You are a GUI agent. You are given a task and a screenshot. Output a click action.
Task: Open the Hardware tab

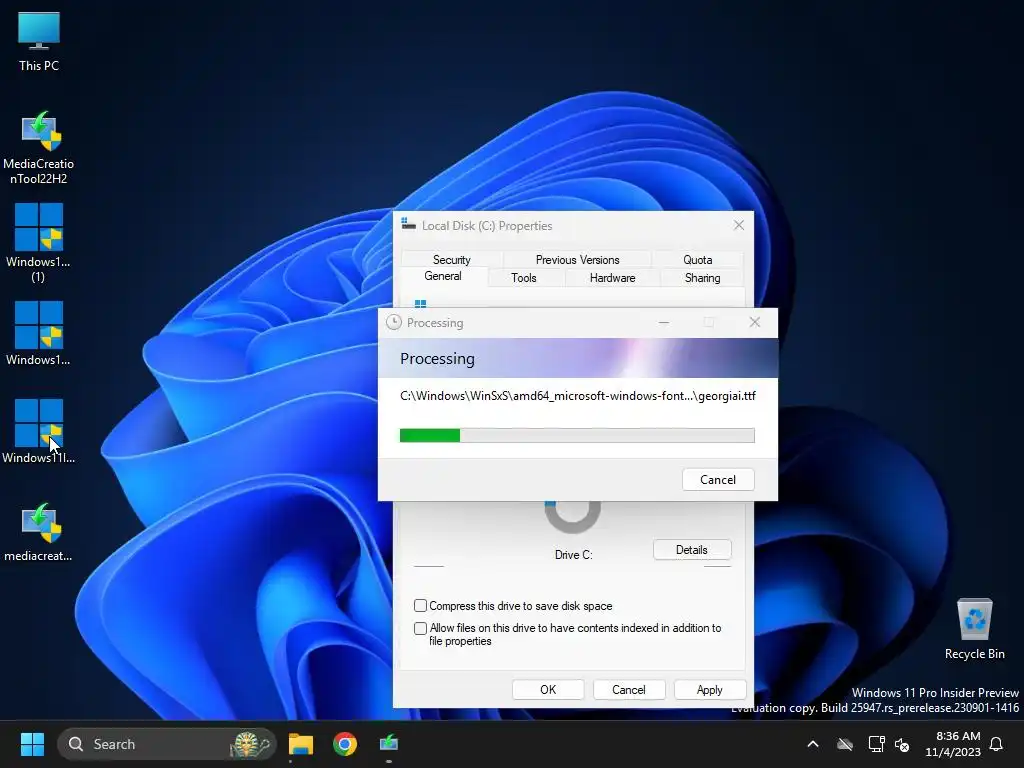coord(612,278)
